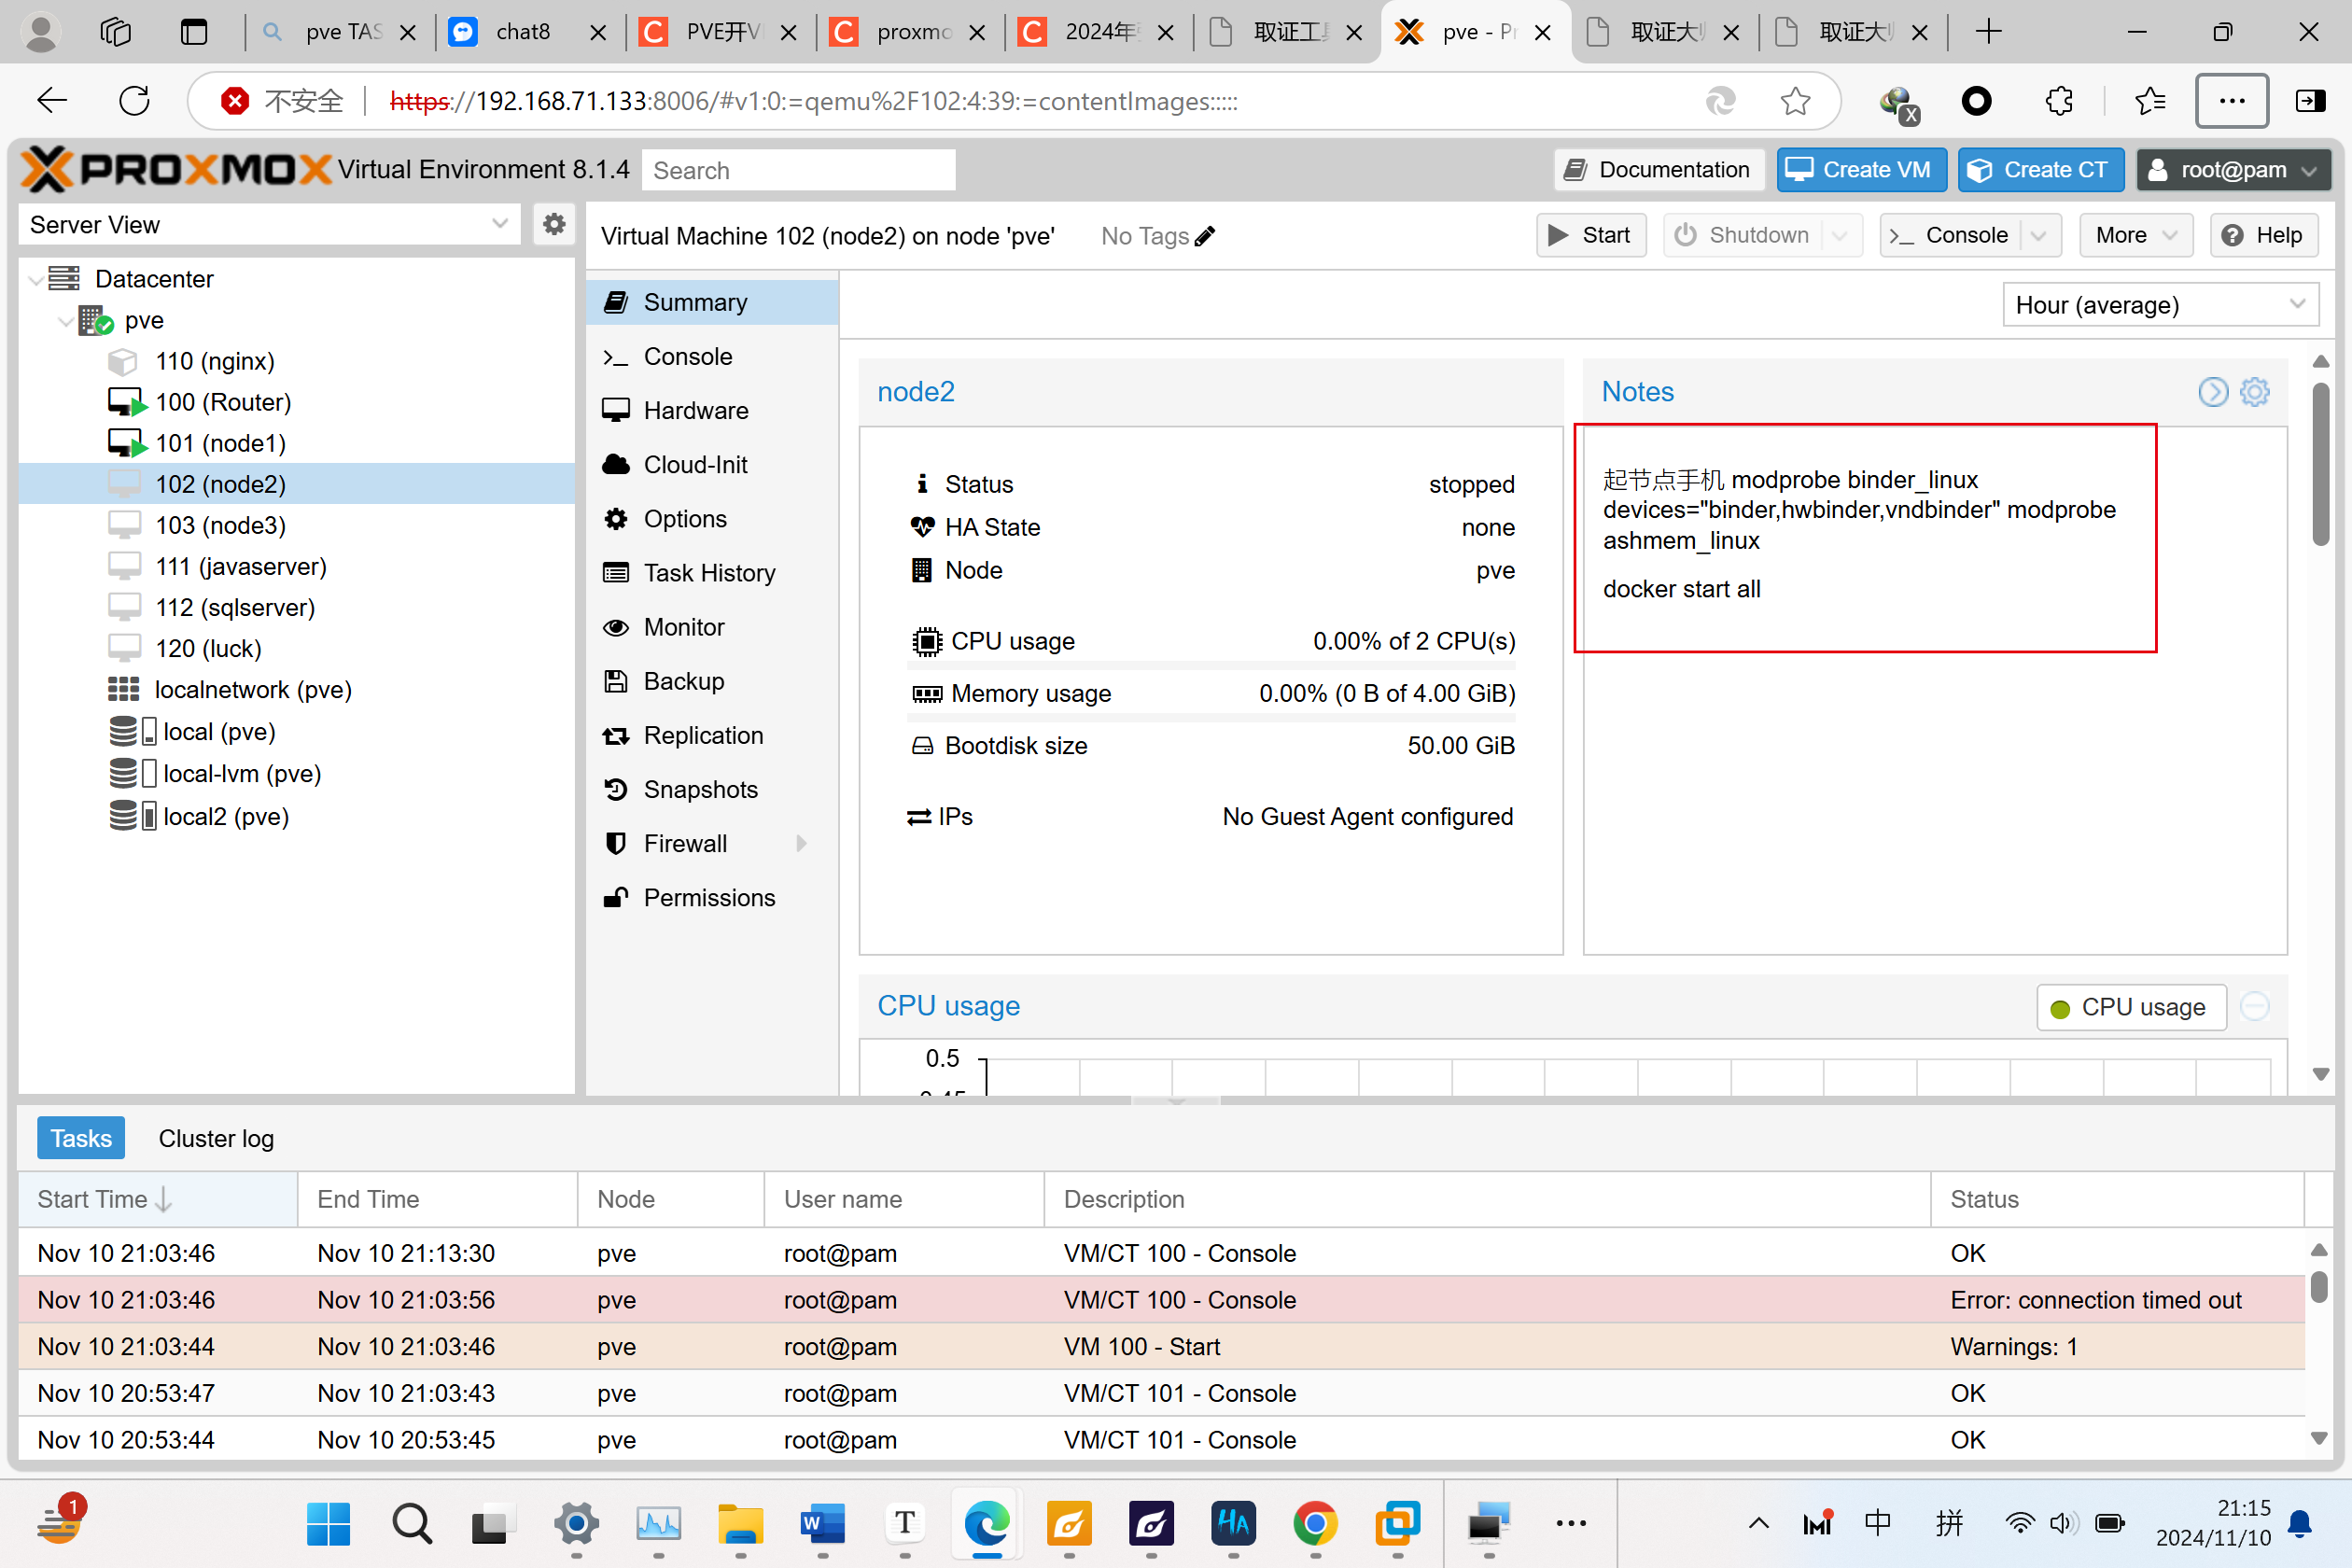This screenshot has width=2352, height=1568.
Task: Select the connection timed out task row
Action: pyautogui.click(x=1160, y=1299)
